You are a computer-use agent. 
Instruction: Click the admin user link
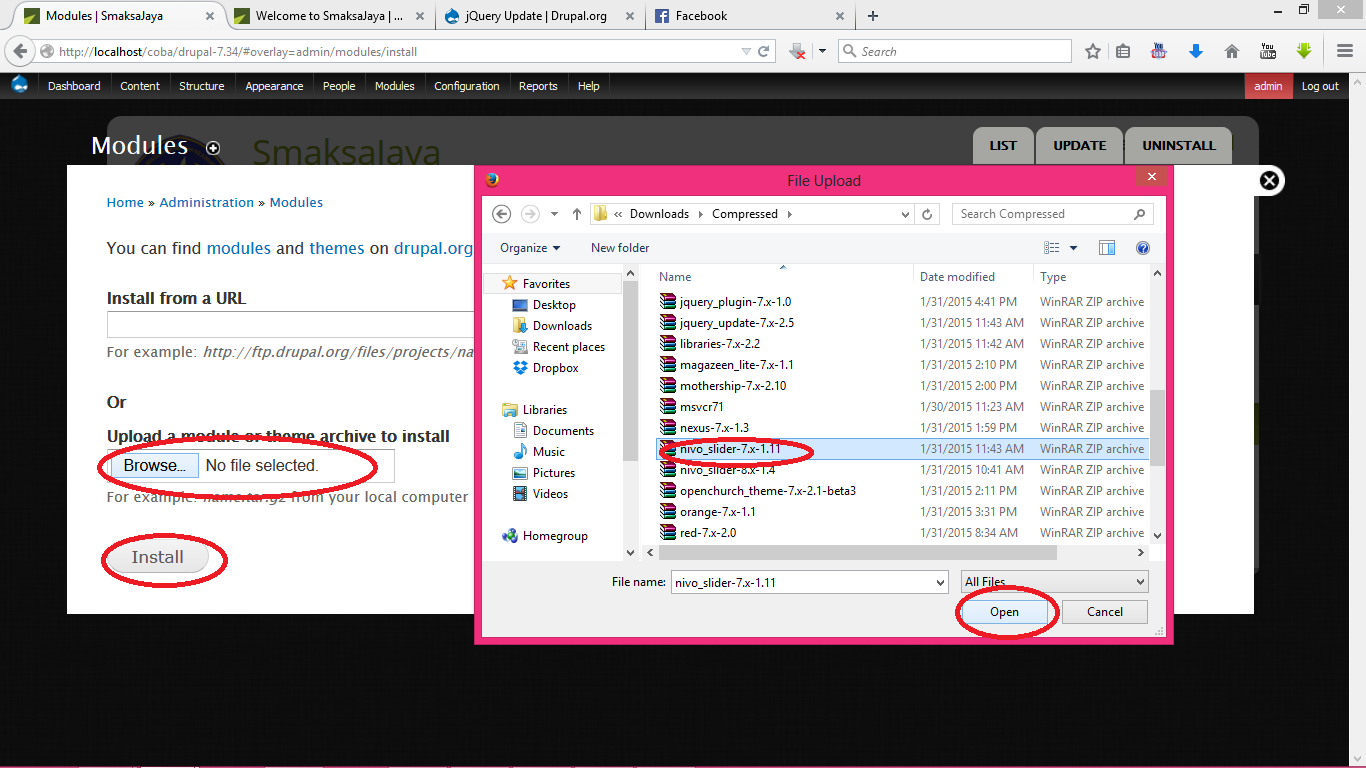[1268, 86]
